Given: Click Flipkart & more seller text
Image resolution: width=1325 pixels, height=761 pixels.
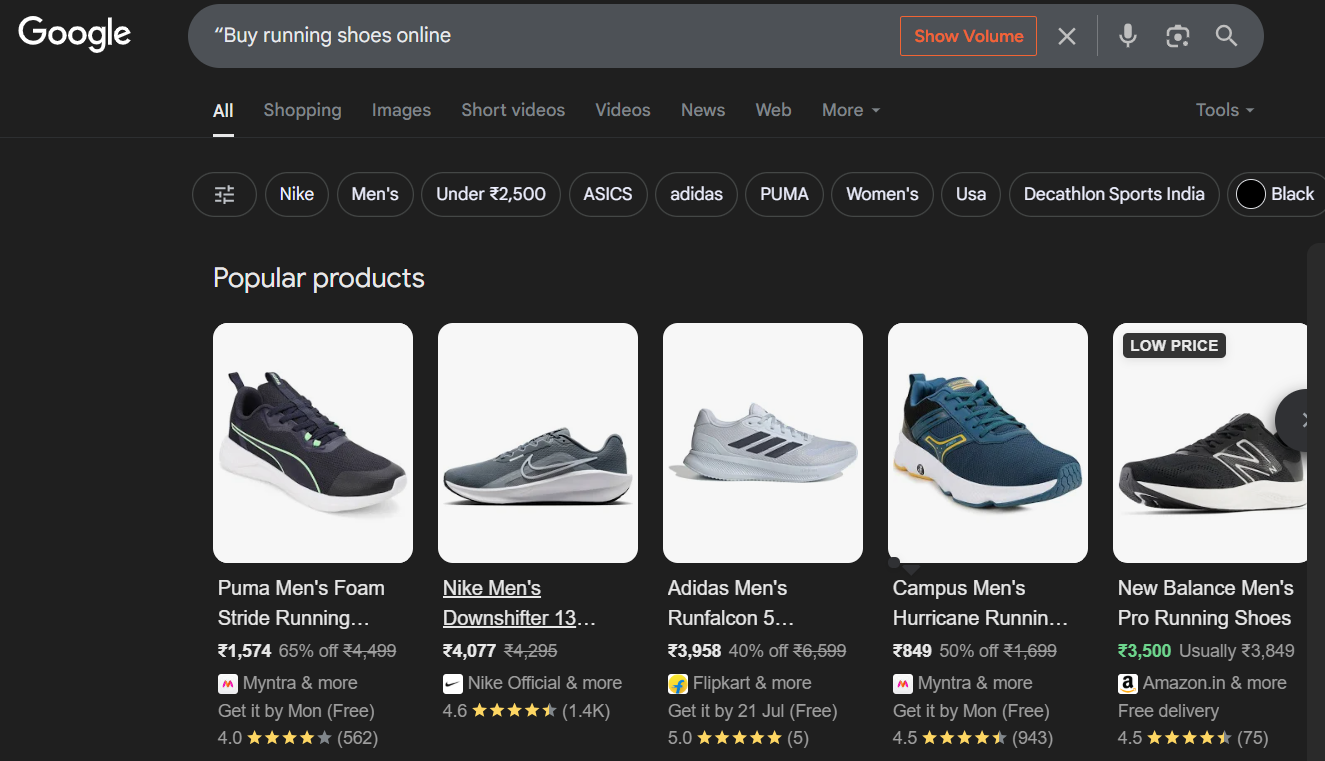Looking at the screenshot, I should [752, 683].
